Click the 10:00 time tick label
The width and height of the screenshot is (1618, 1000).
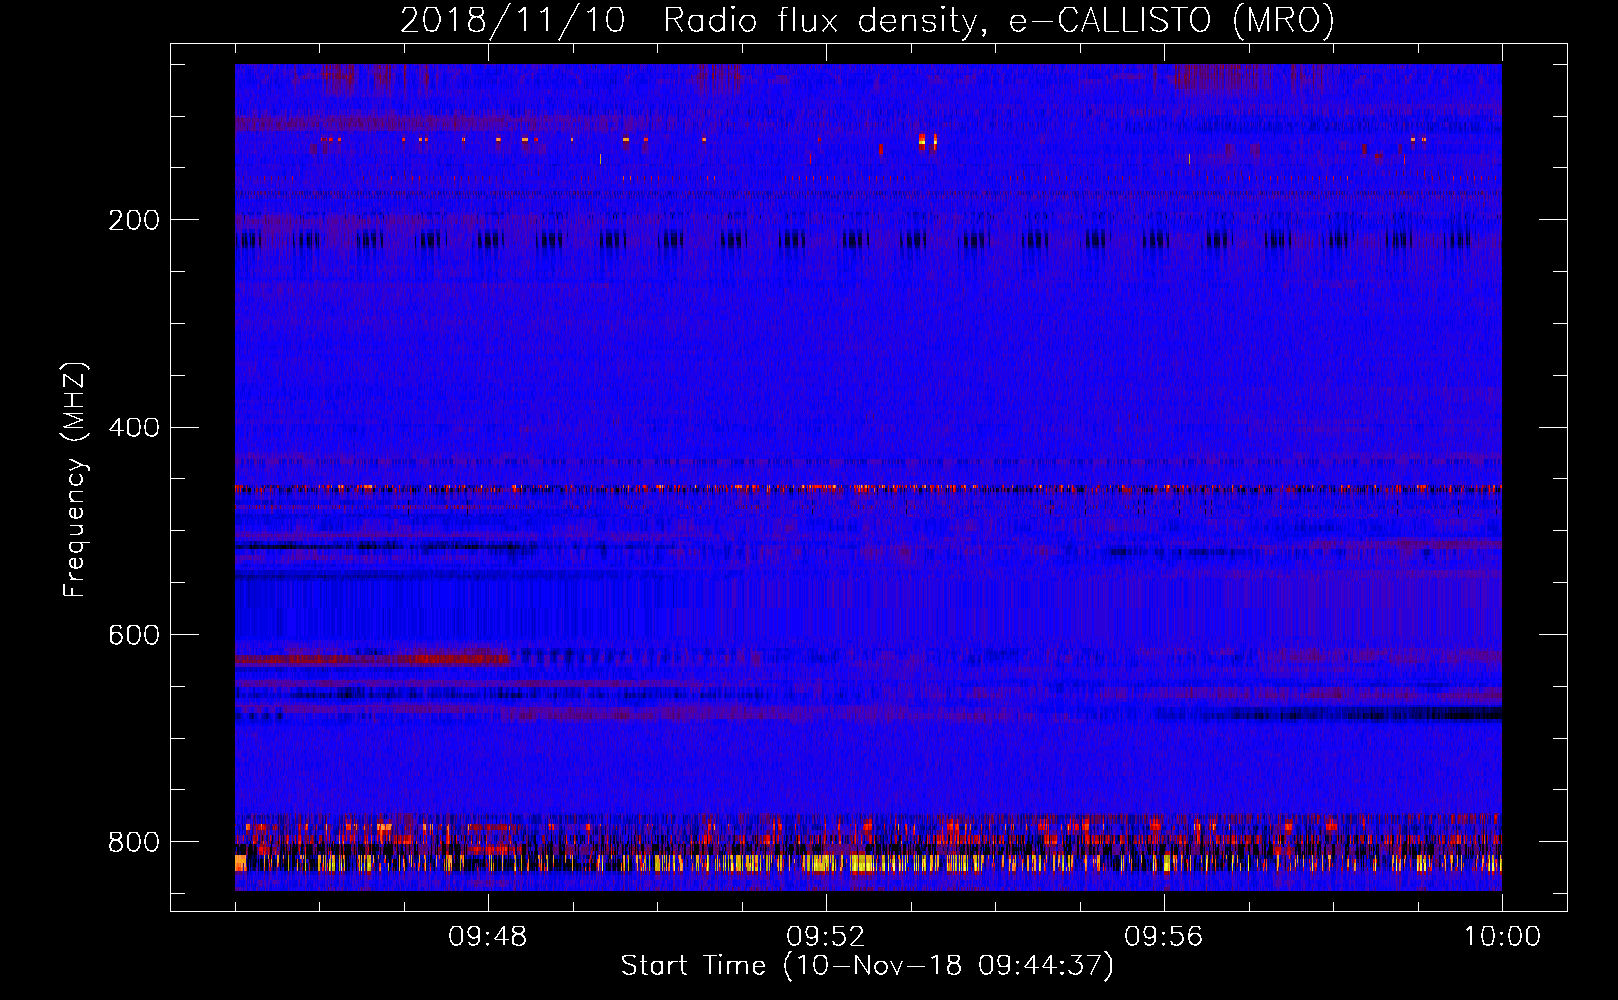click(x=1502, y=937)
